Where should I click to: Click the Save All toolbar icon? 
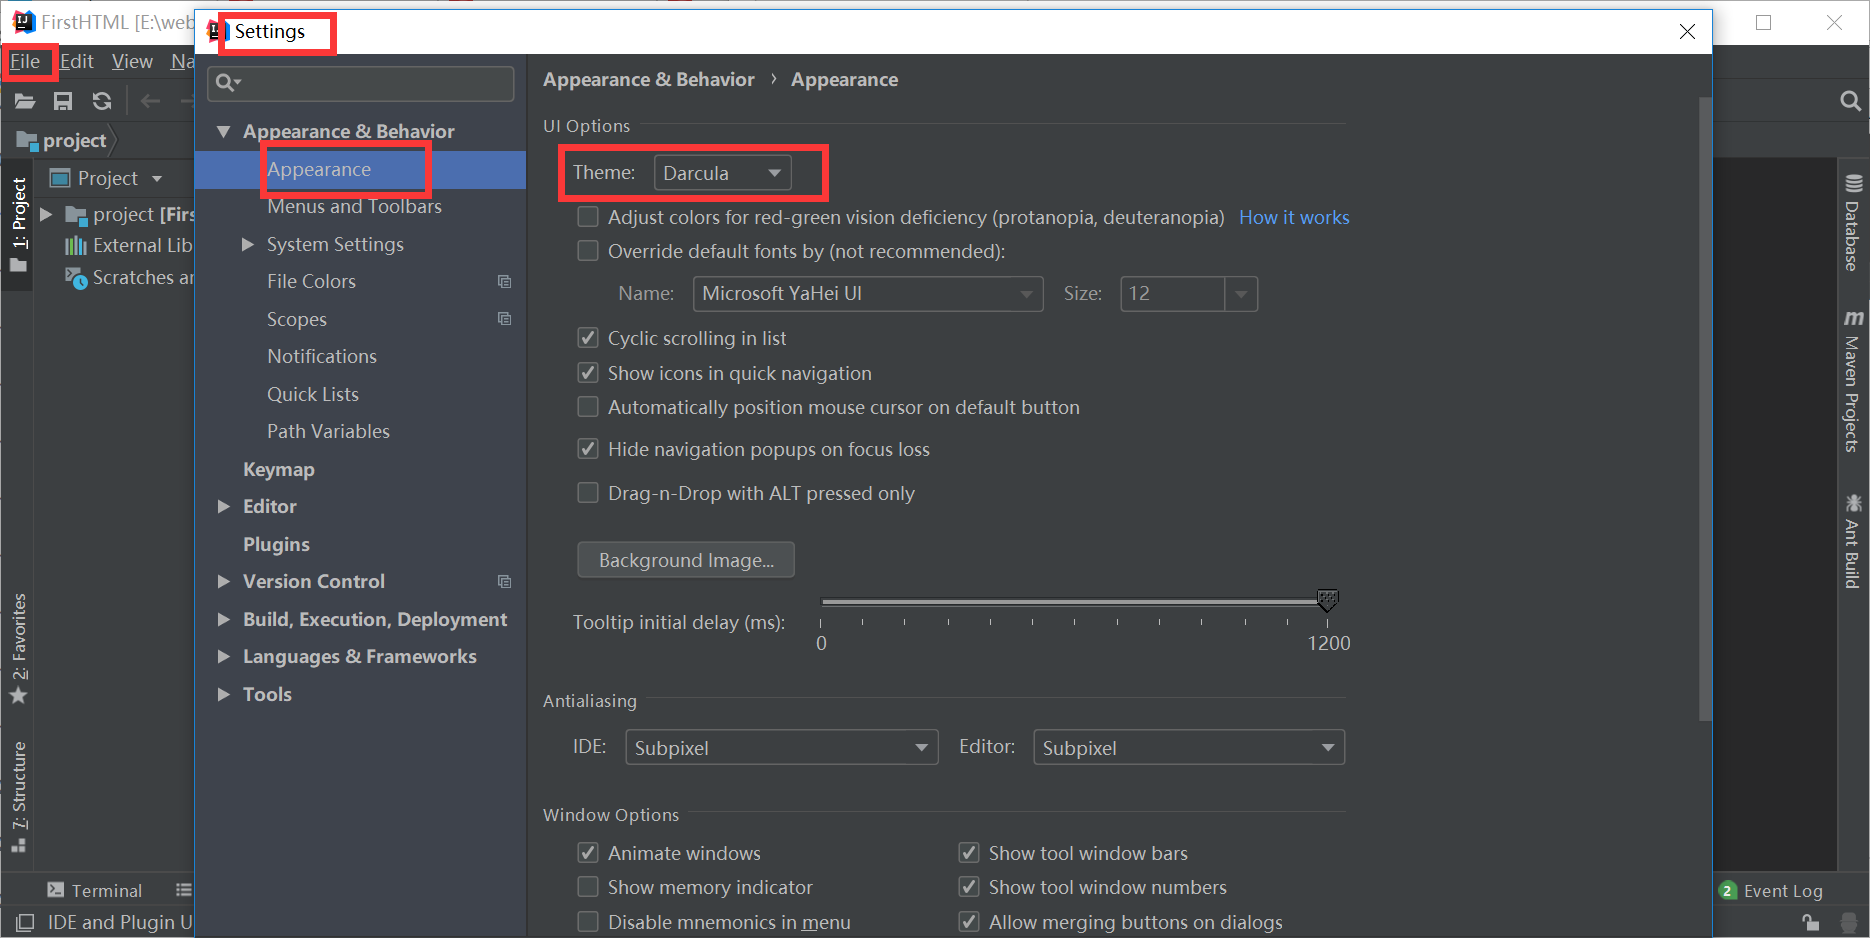click(x=63, y=100)
